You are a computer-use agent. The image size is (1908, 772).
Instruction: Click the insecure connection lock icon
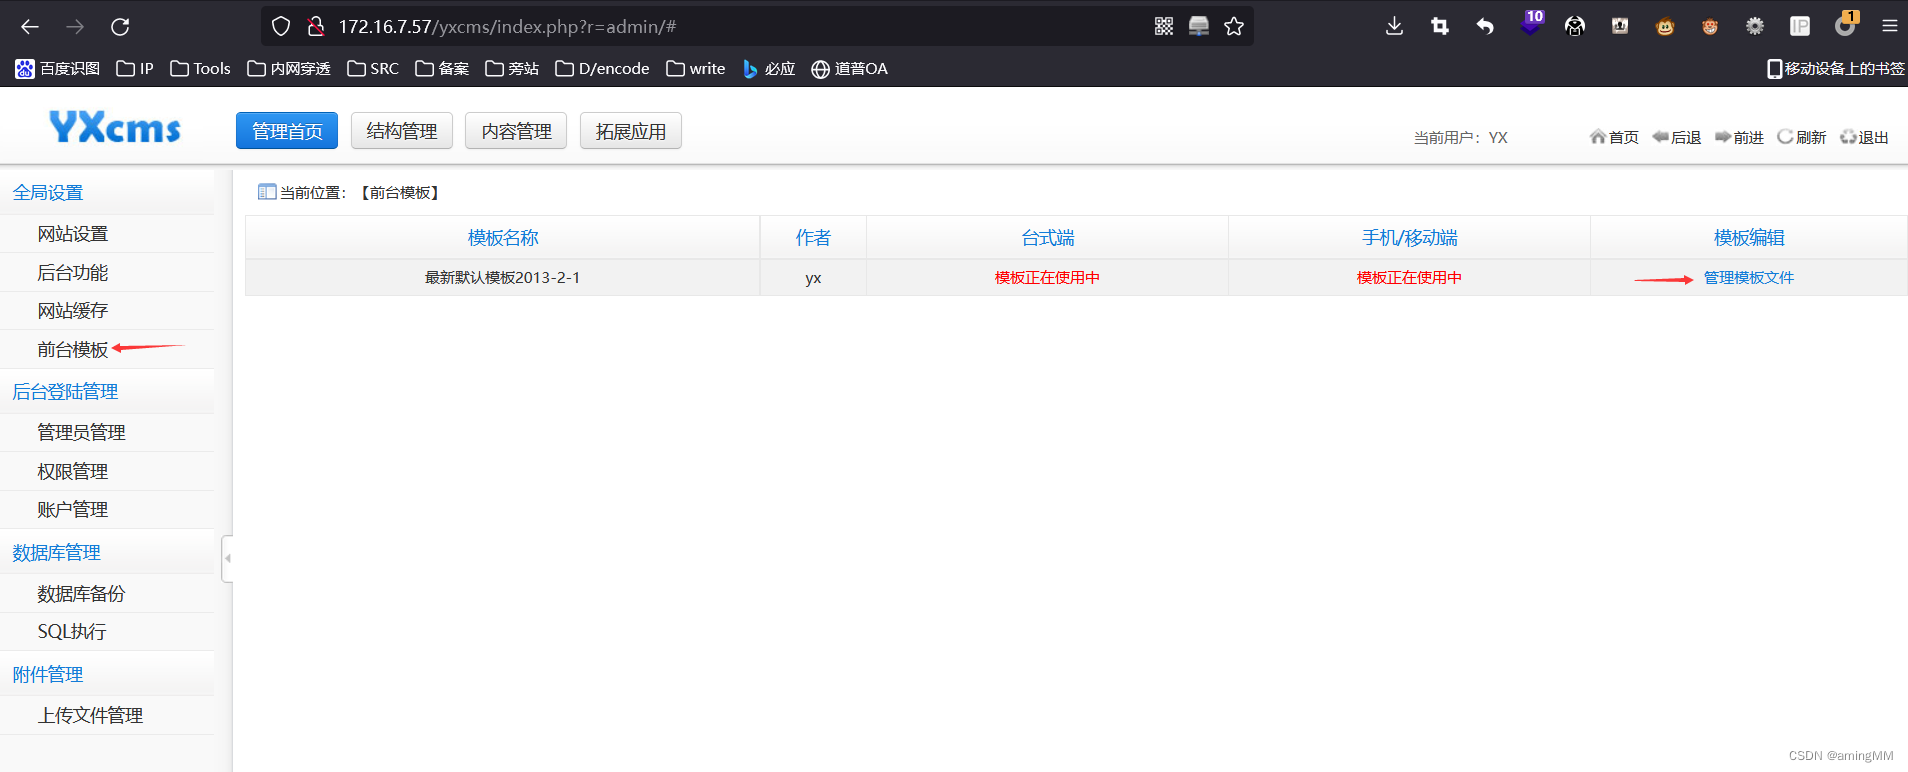(x=316, y=27)
